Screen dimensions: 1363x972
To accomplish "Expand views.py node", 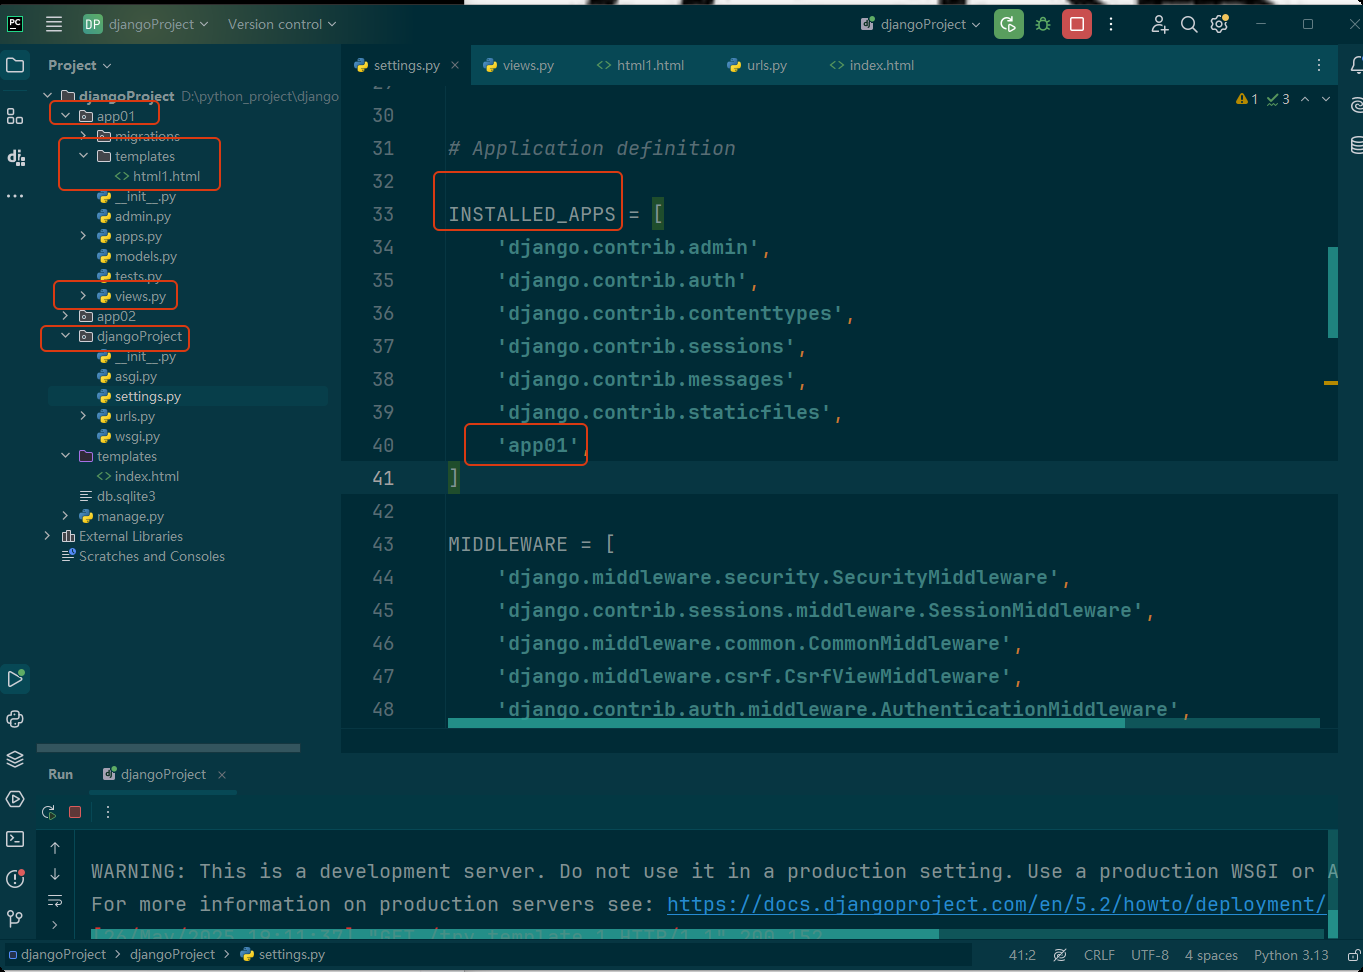I will coord(83,296).
